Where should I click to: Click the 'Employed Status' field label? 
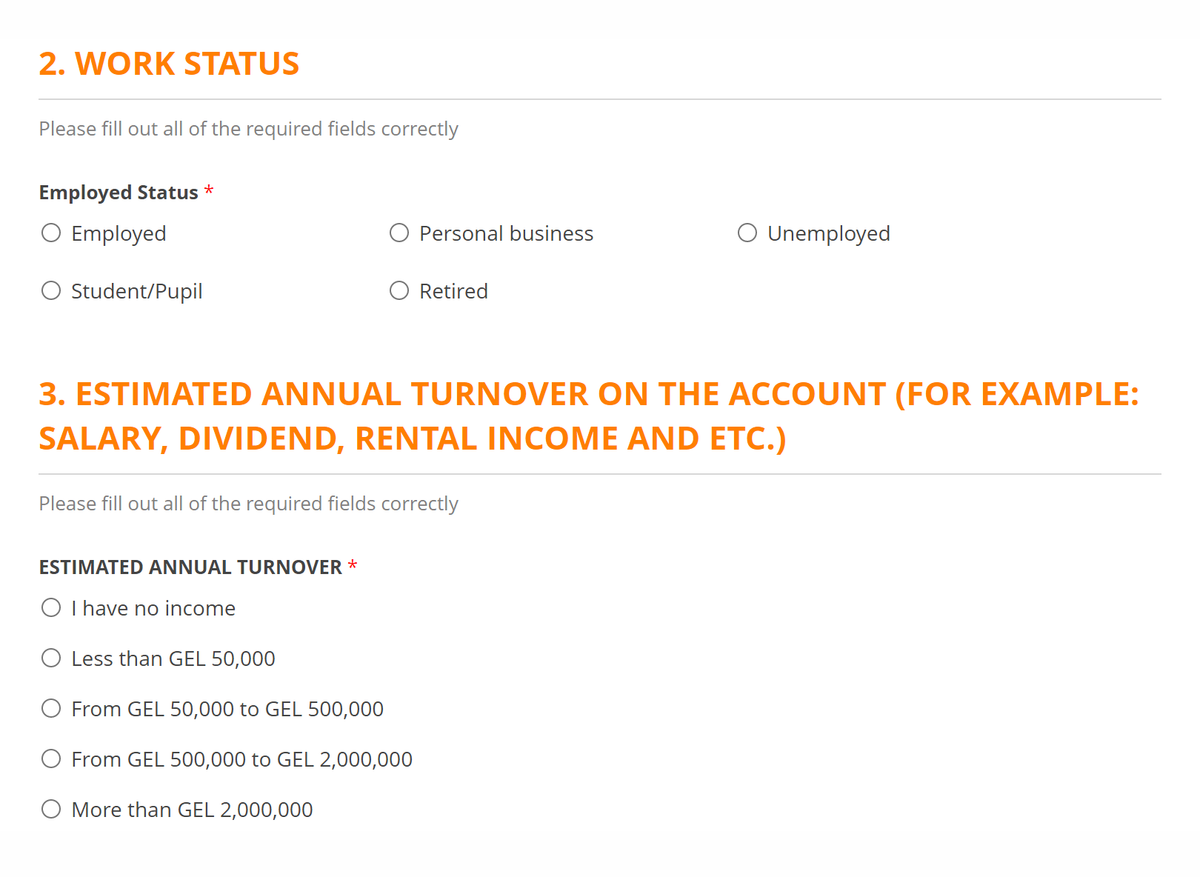[x=118, y=193]
